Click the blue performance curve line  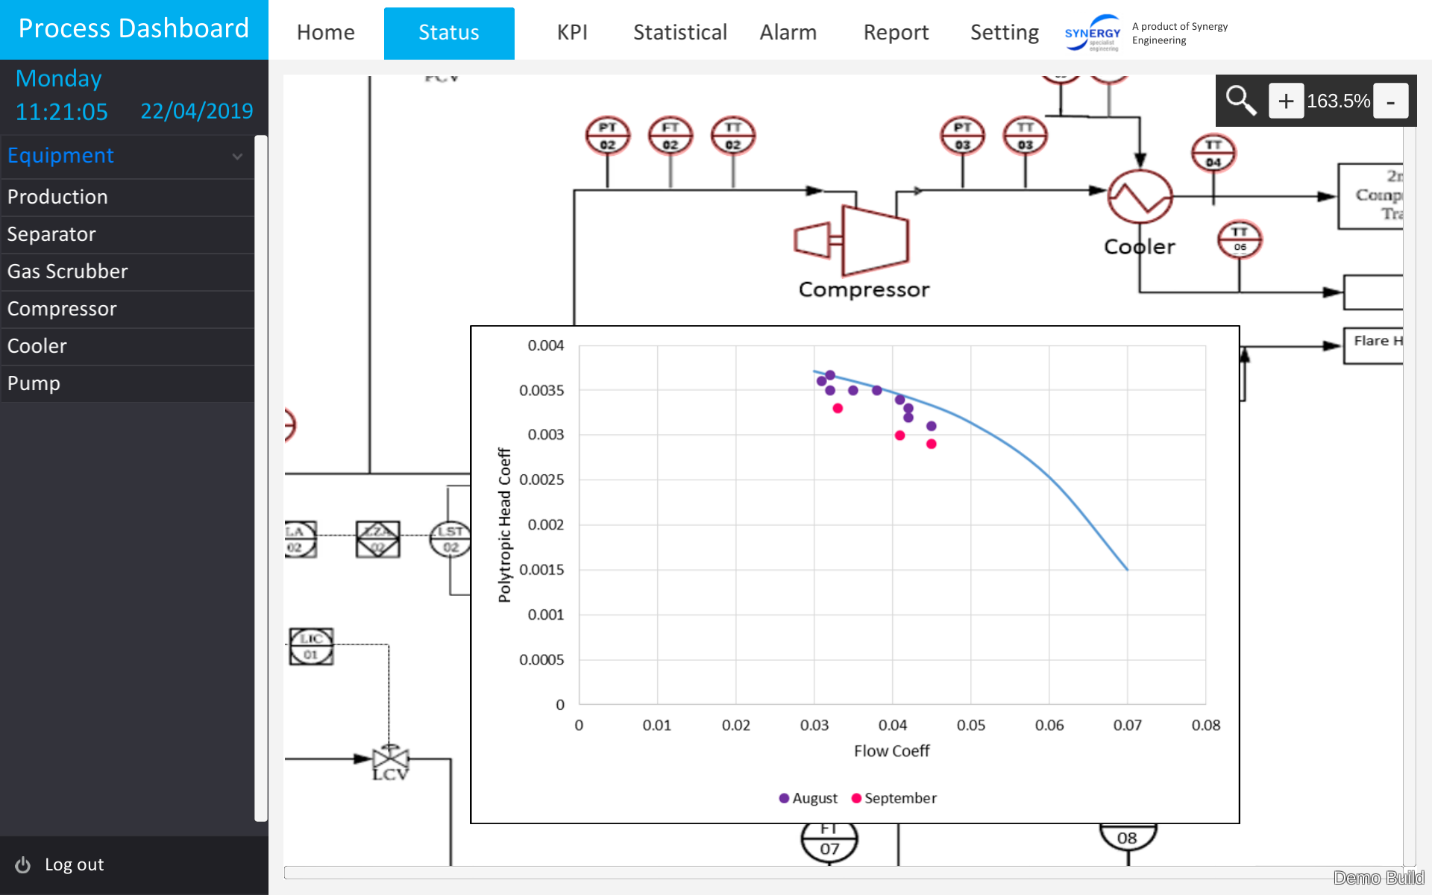point(1050,478)
